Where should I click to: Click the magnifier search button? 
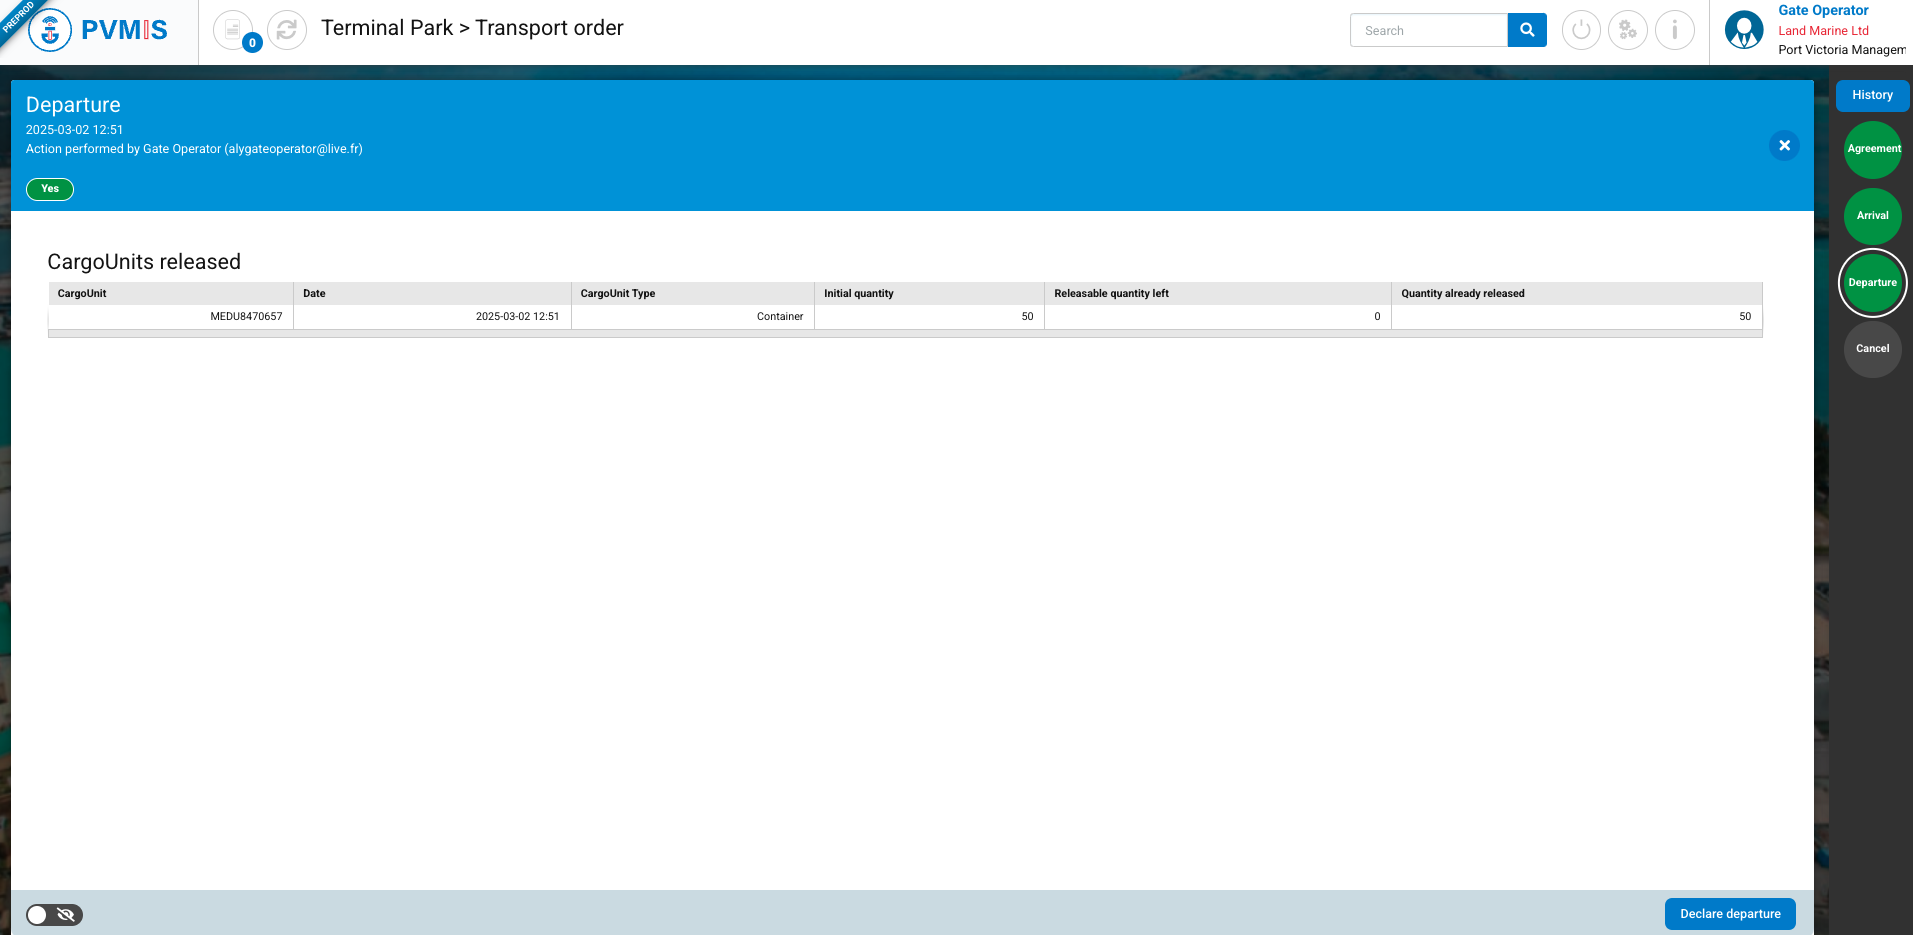pyautogui.click(x=1526, y=30)
